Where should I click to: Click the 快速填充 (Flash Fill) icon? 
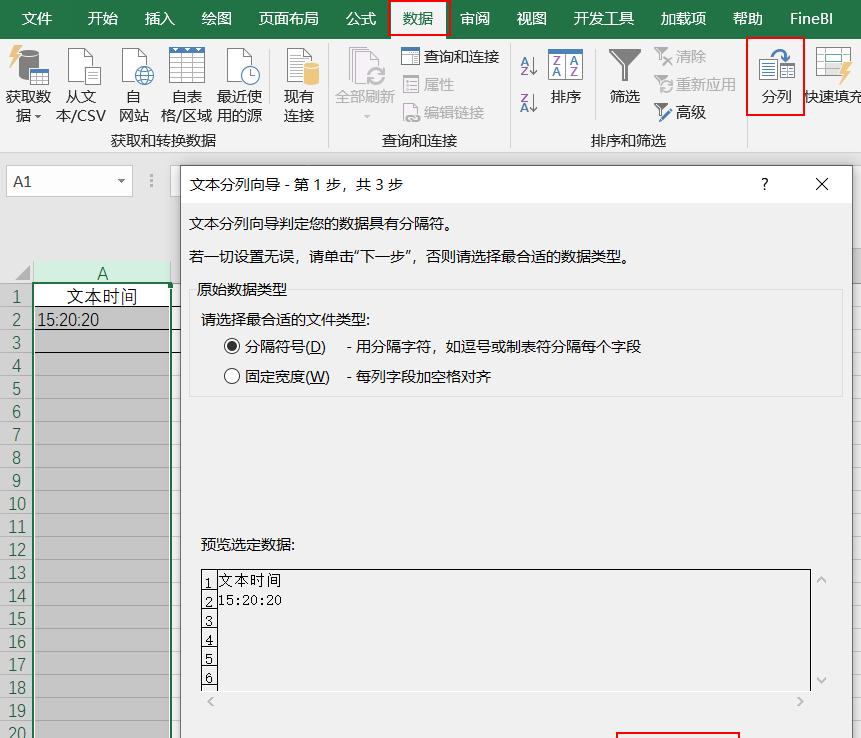pyautogui.click(x=835, y=65)
